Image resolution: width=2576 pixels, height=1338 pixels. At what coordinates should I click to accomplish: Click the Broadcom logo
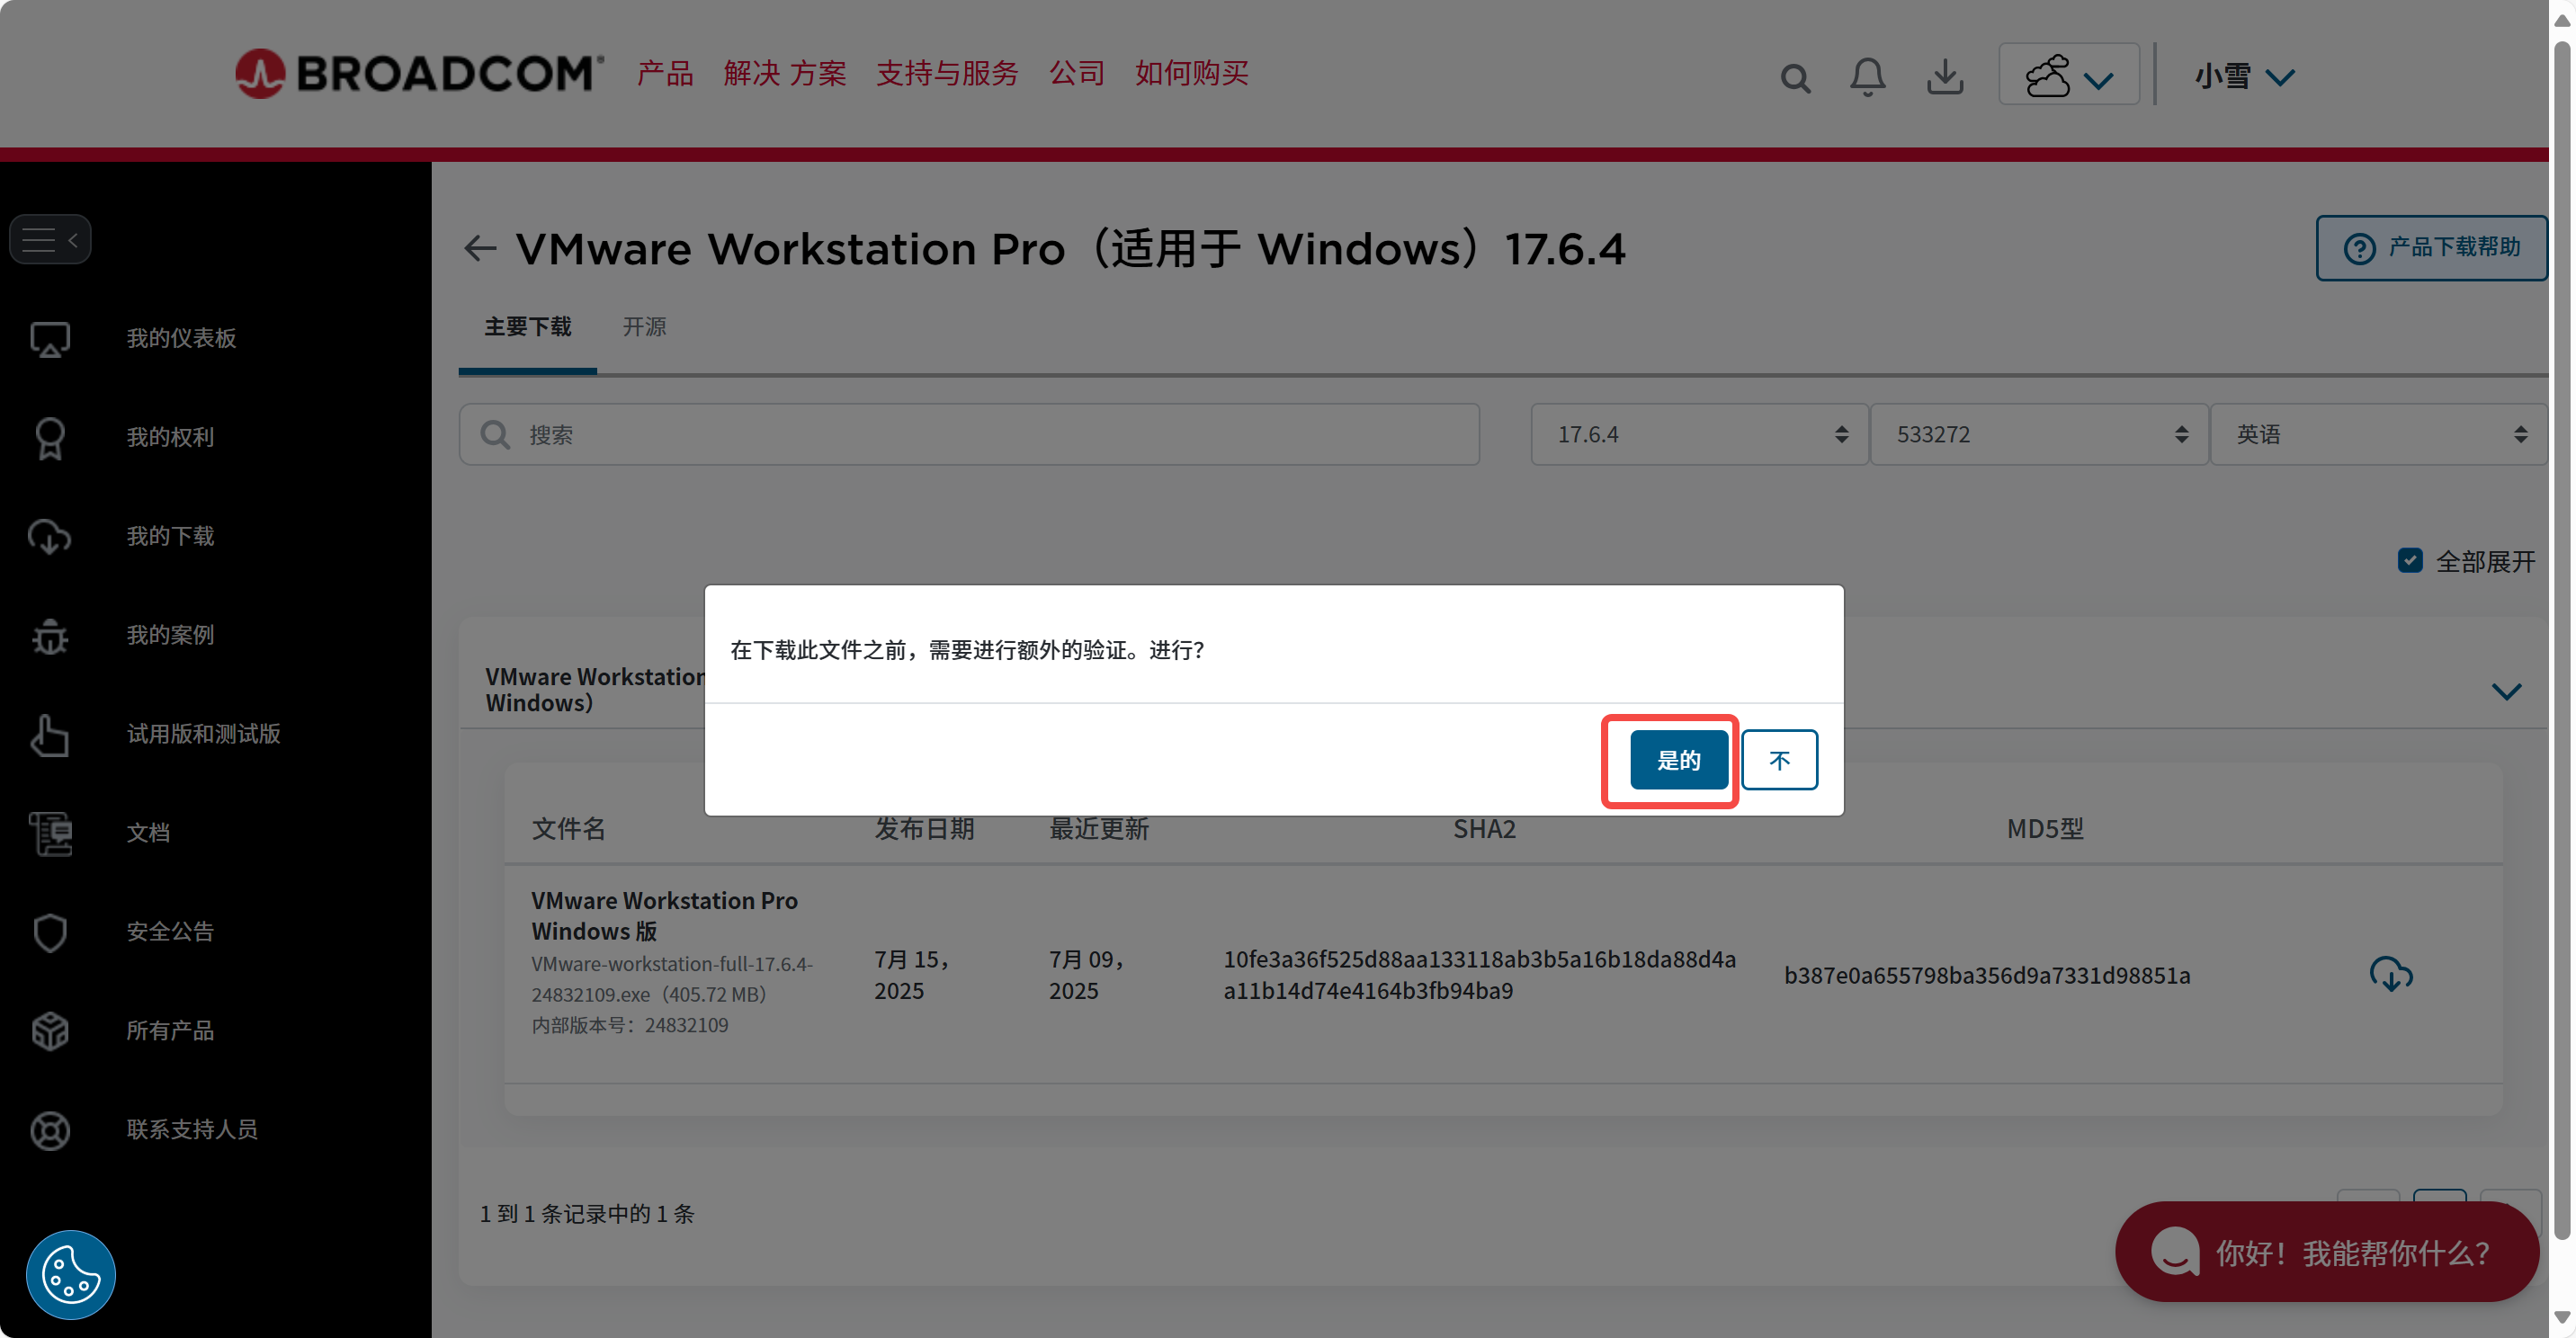coord(418,73)
